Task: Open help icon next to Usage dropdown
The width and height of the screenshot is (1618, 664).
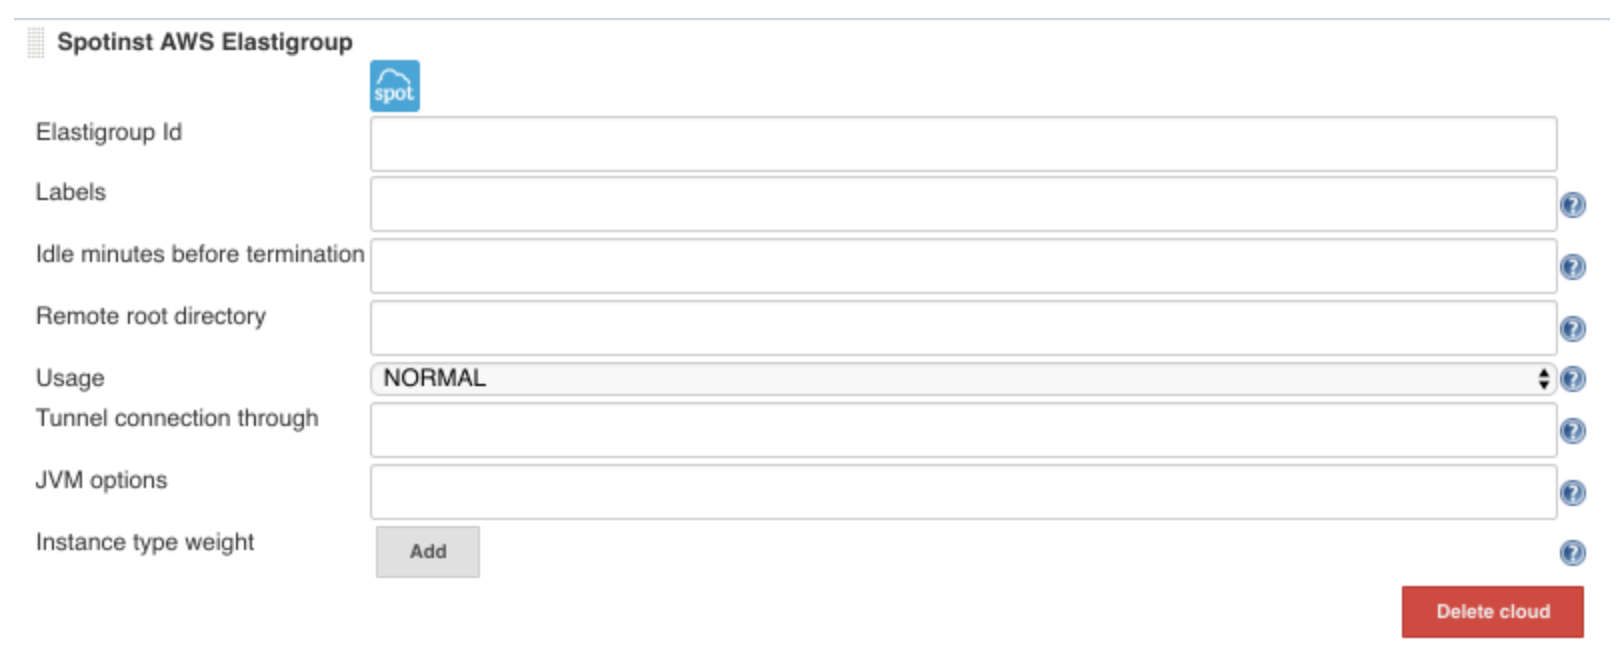Action: click(x=1572, y=379)
